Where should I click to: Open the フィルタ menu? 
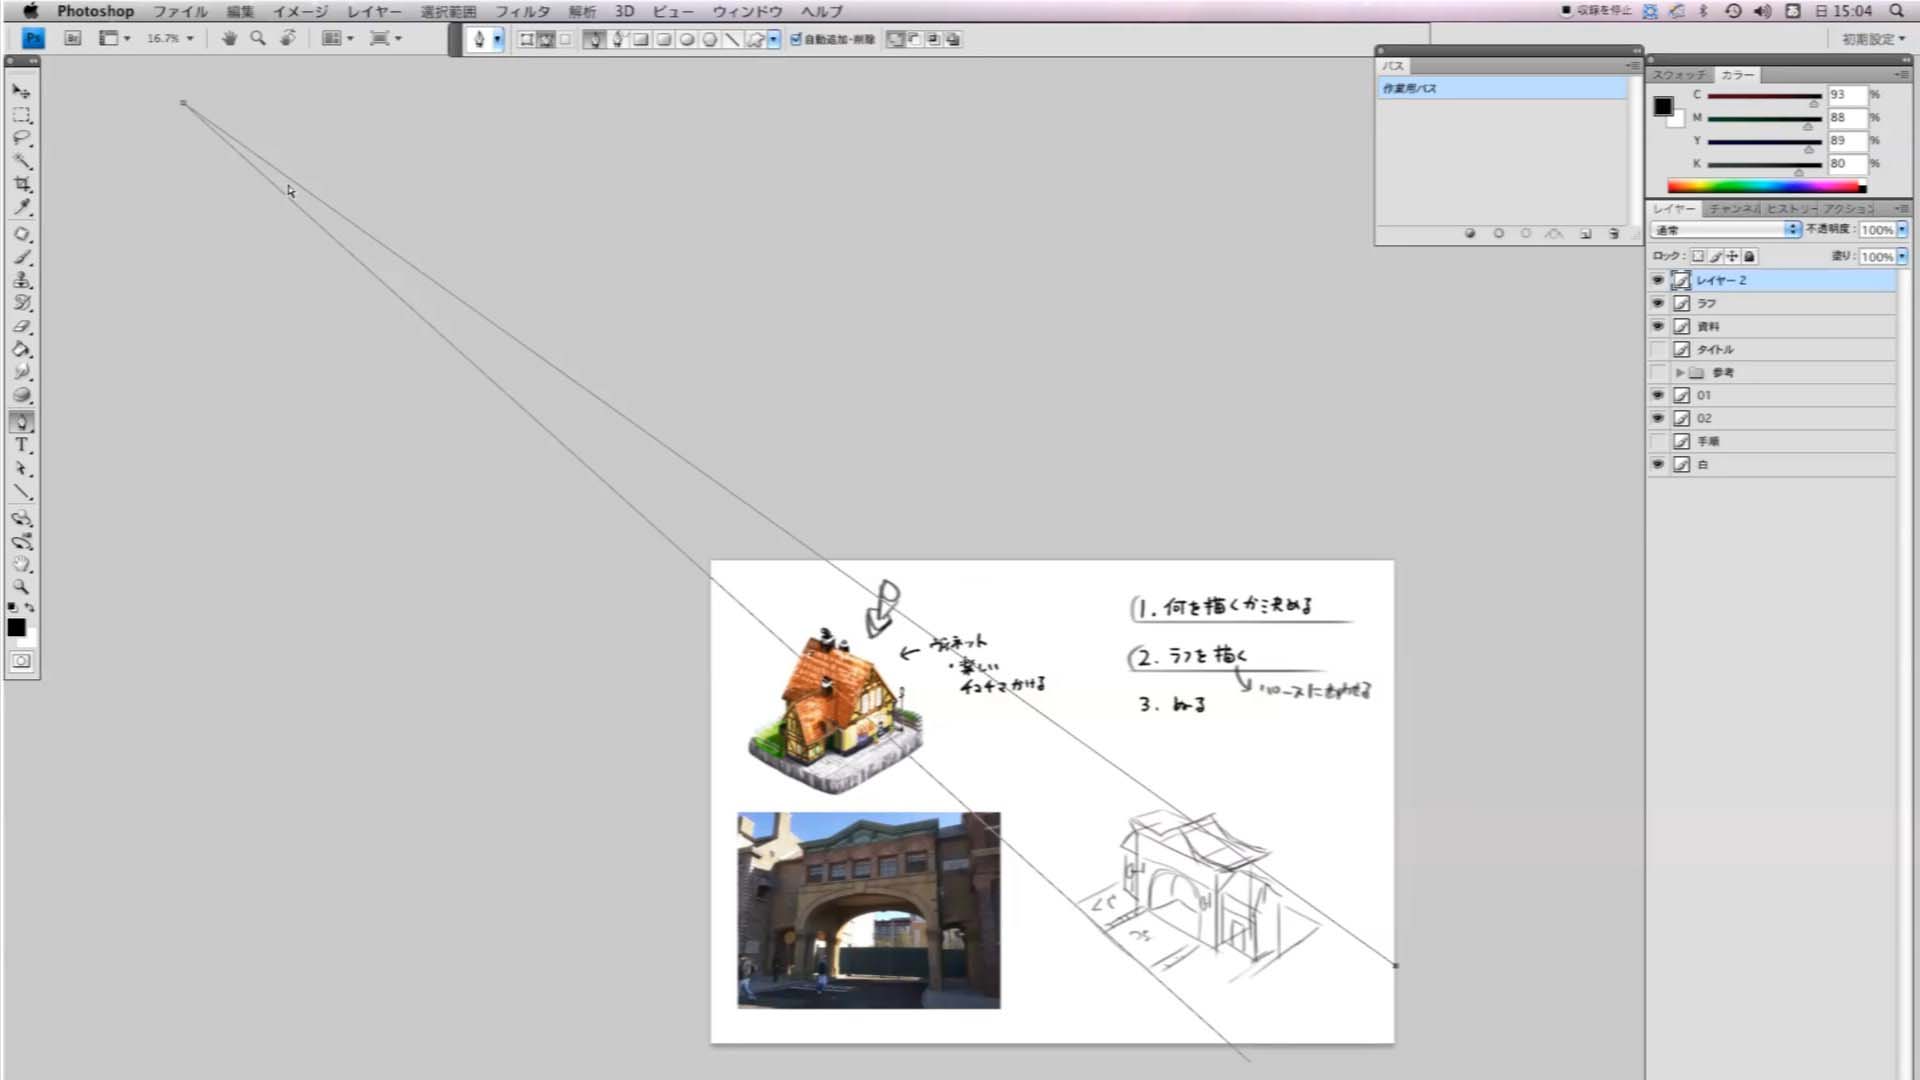[x=523, y=11]
